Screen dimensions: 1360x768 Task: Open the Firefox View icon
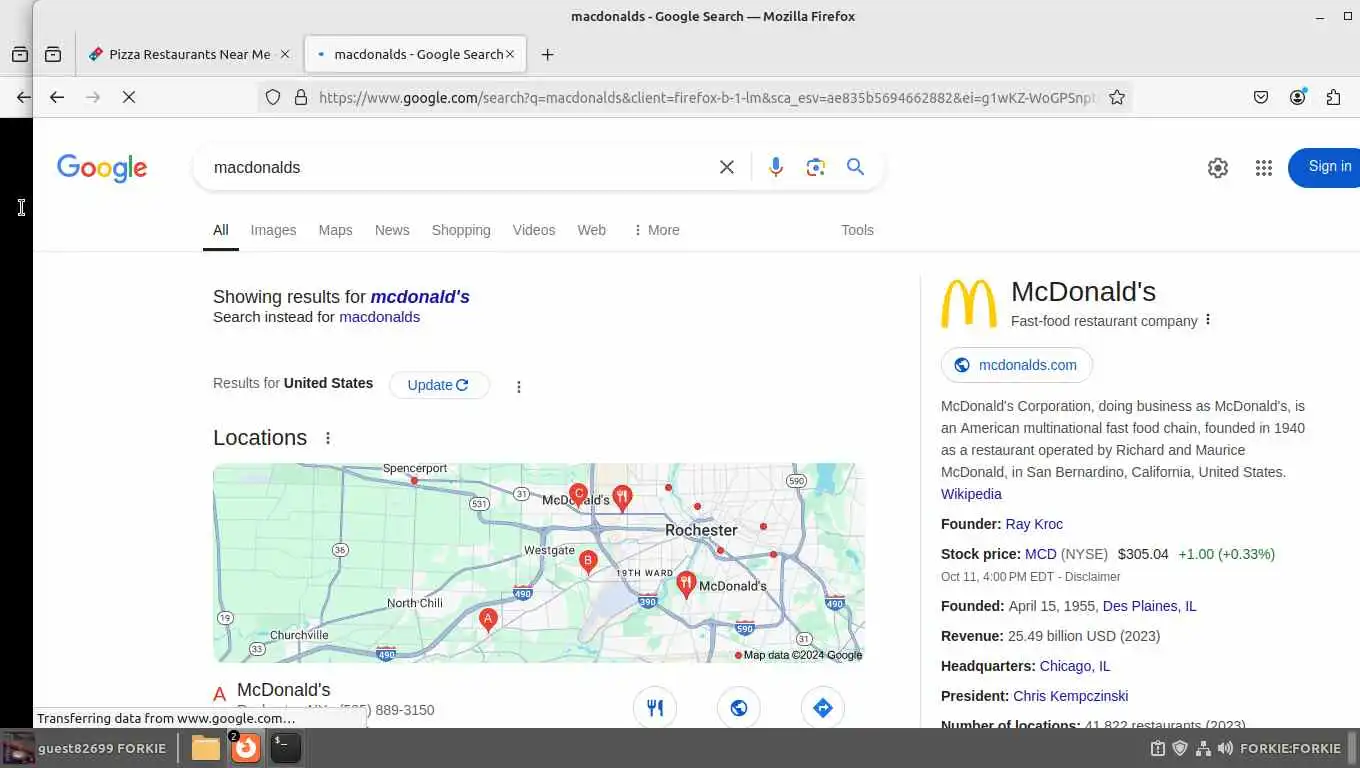pyautogui.click(x=53, y=54)
